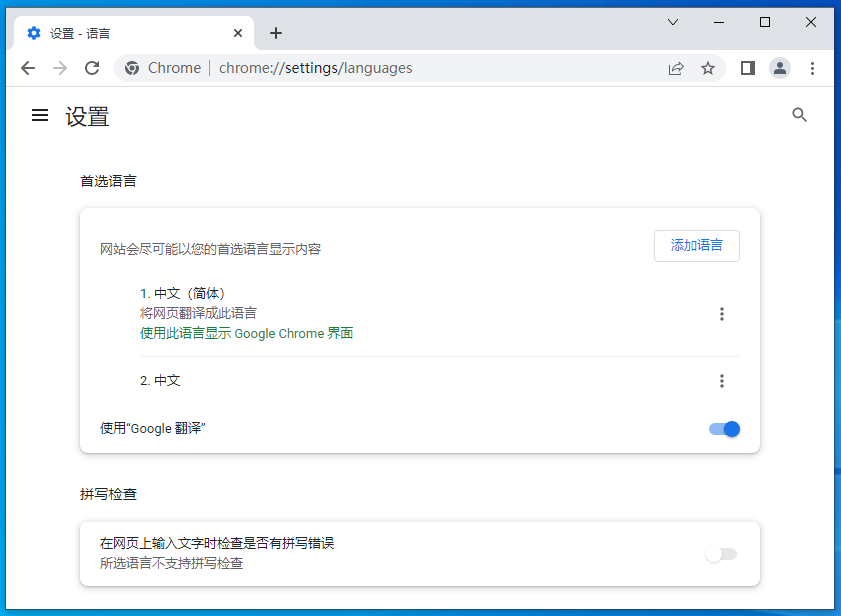
Task: Click the forward navigation arrow
Action: (60, 68)
